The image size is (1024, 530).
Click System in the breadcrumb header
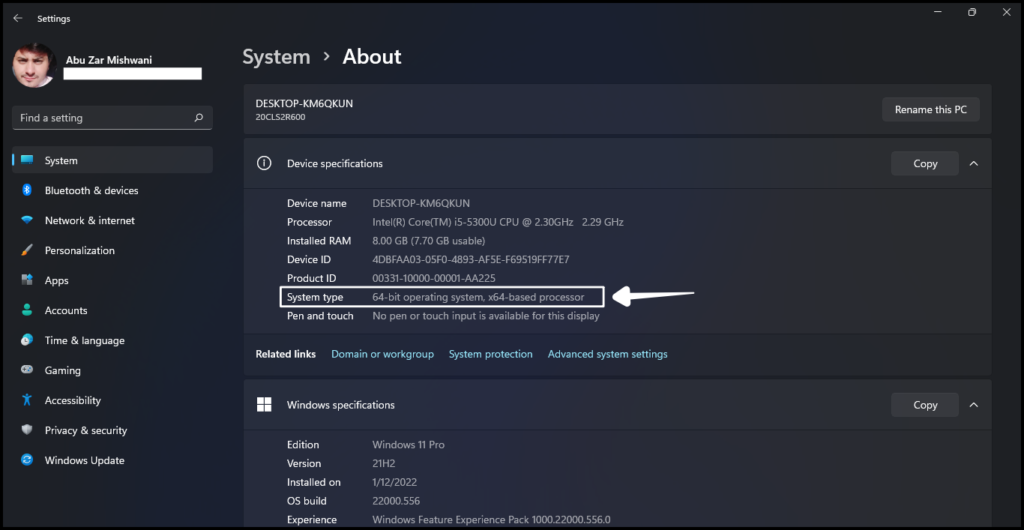(276, 57)
